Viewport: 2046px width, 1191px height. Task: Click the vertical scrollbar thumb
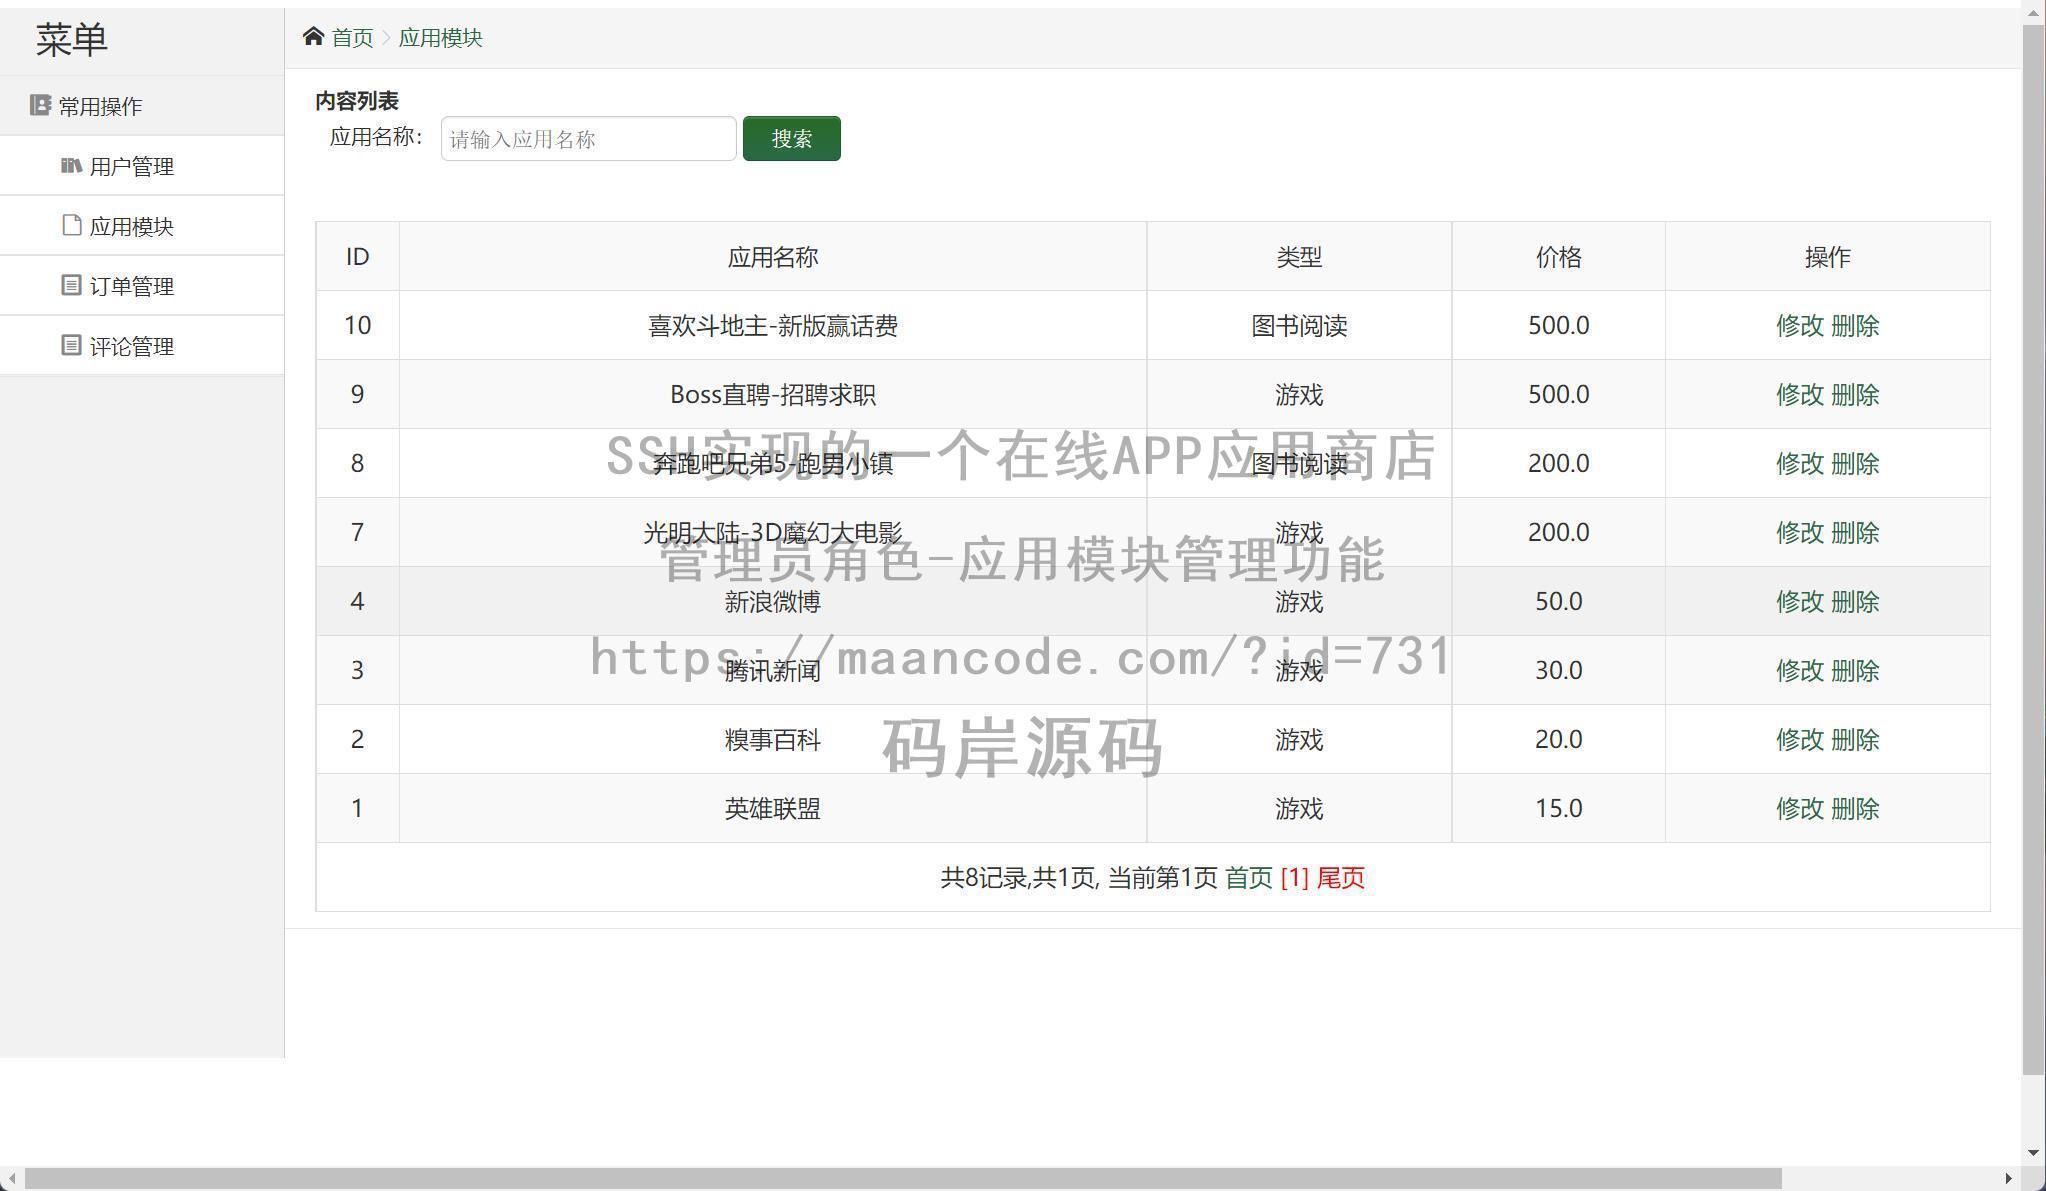[x=2033, y=550]
